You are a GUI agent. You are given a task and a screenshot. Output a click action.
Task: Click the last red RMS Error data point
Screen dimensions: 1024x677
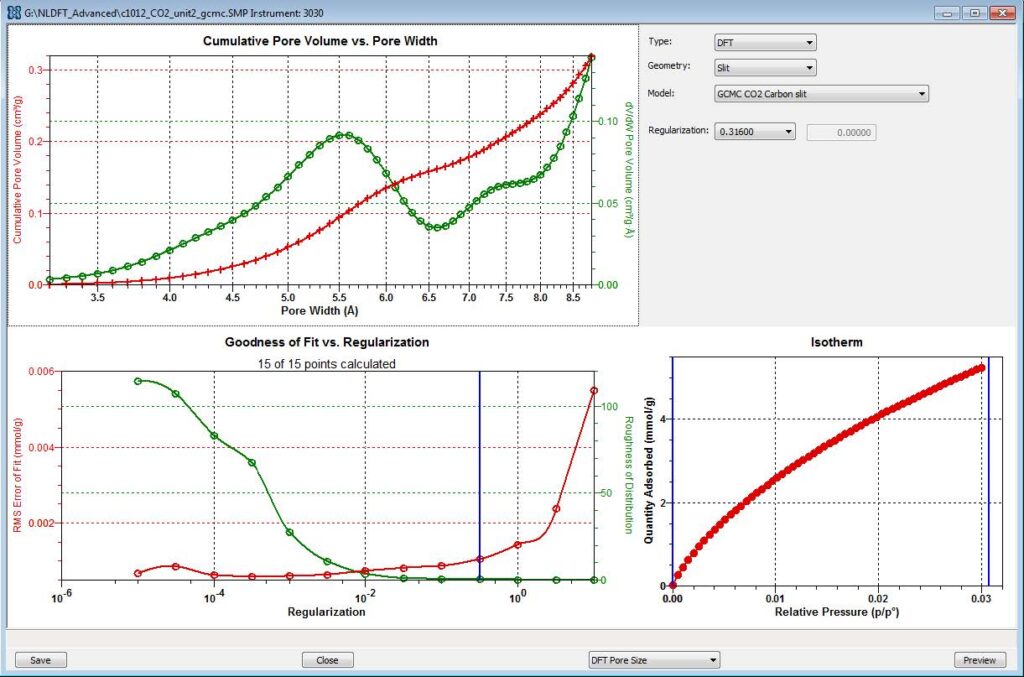pyautogui.click(x=594, y=390)
